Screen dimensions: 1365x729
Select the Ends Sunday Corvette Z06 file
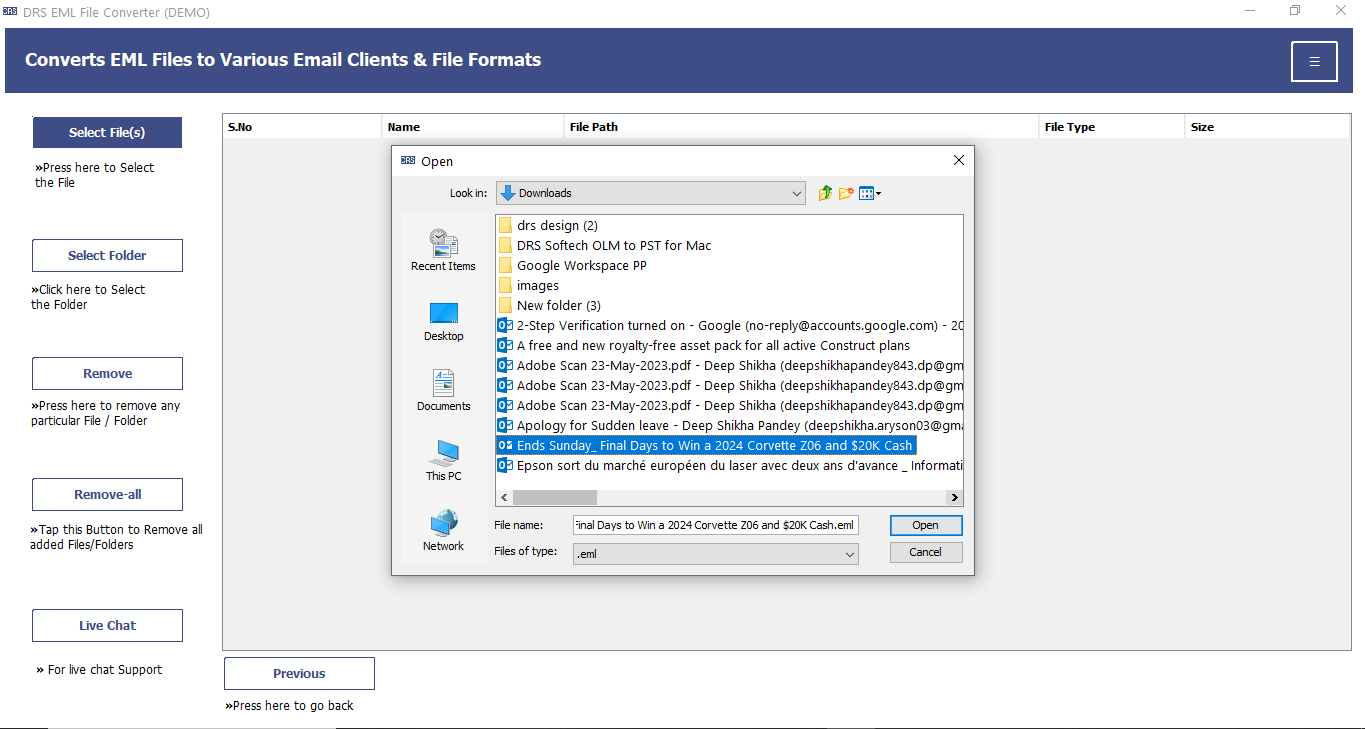(706, 445)
